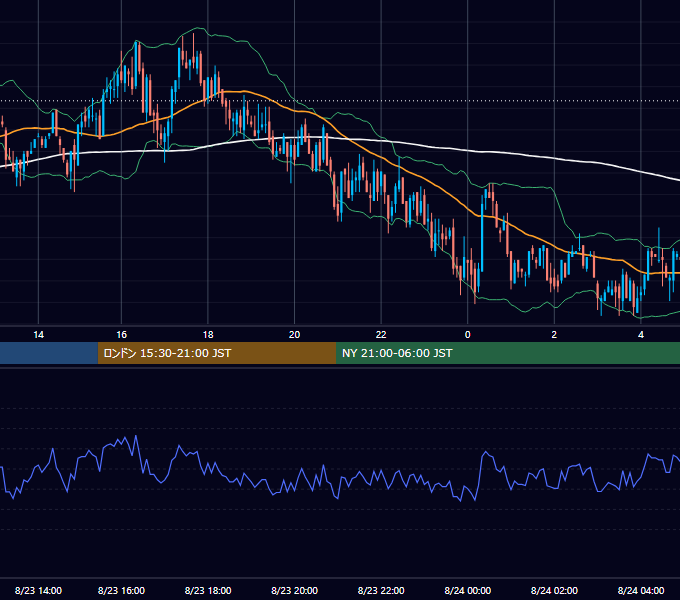Click the 8/23 16:00 date label
Viewport: 680px width, 600px height.
[121, 590]
